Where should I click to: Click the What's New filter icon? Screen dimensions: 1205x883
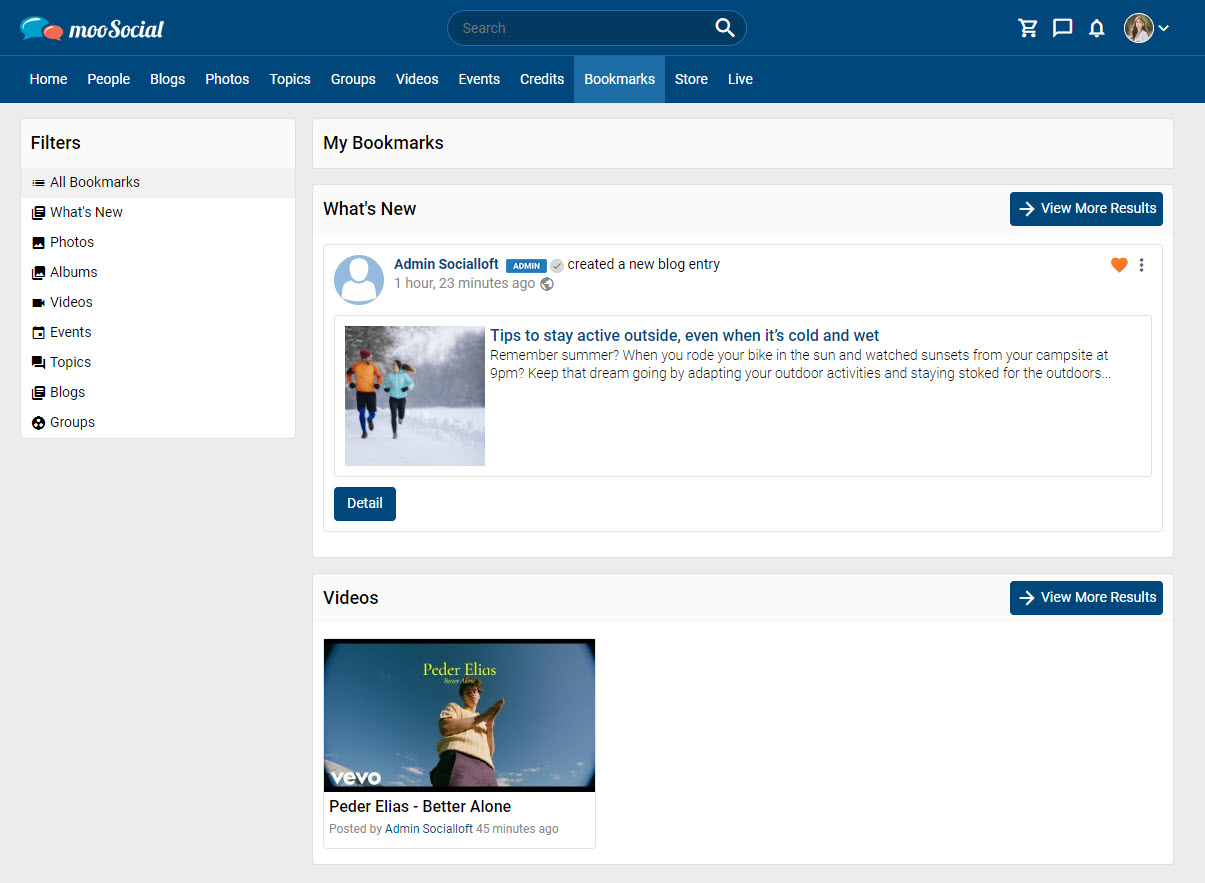(x=38, y=213)
